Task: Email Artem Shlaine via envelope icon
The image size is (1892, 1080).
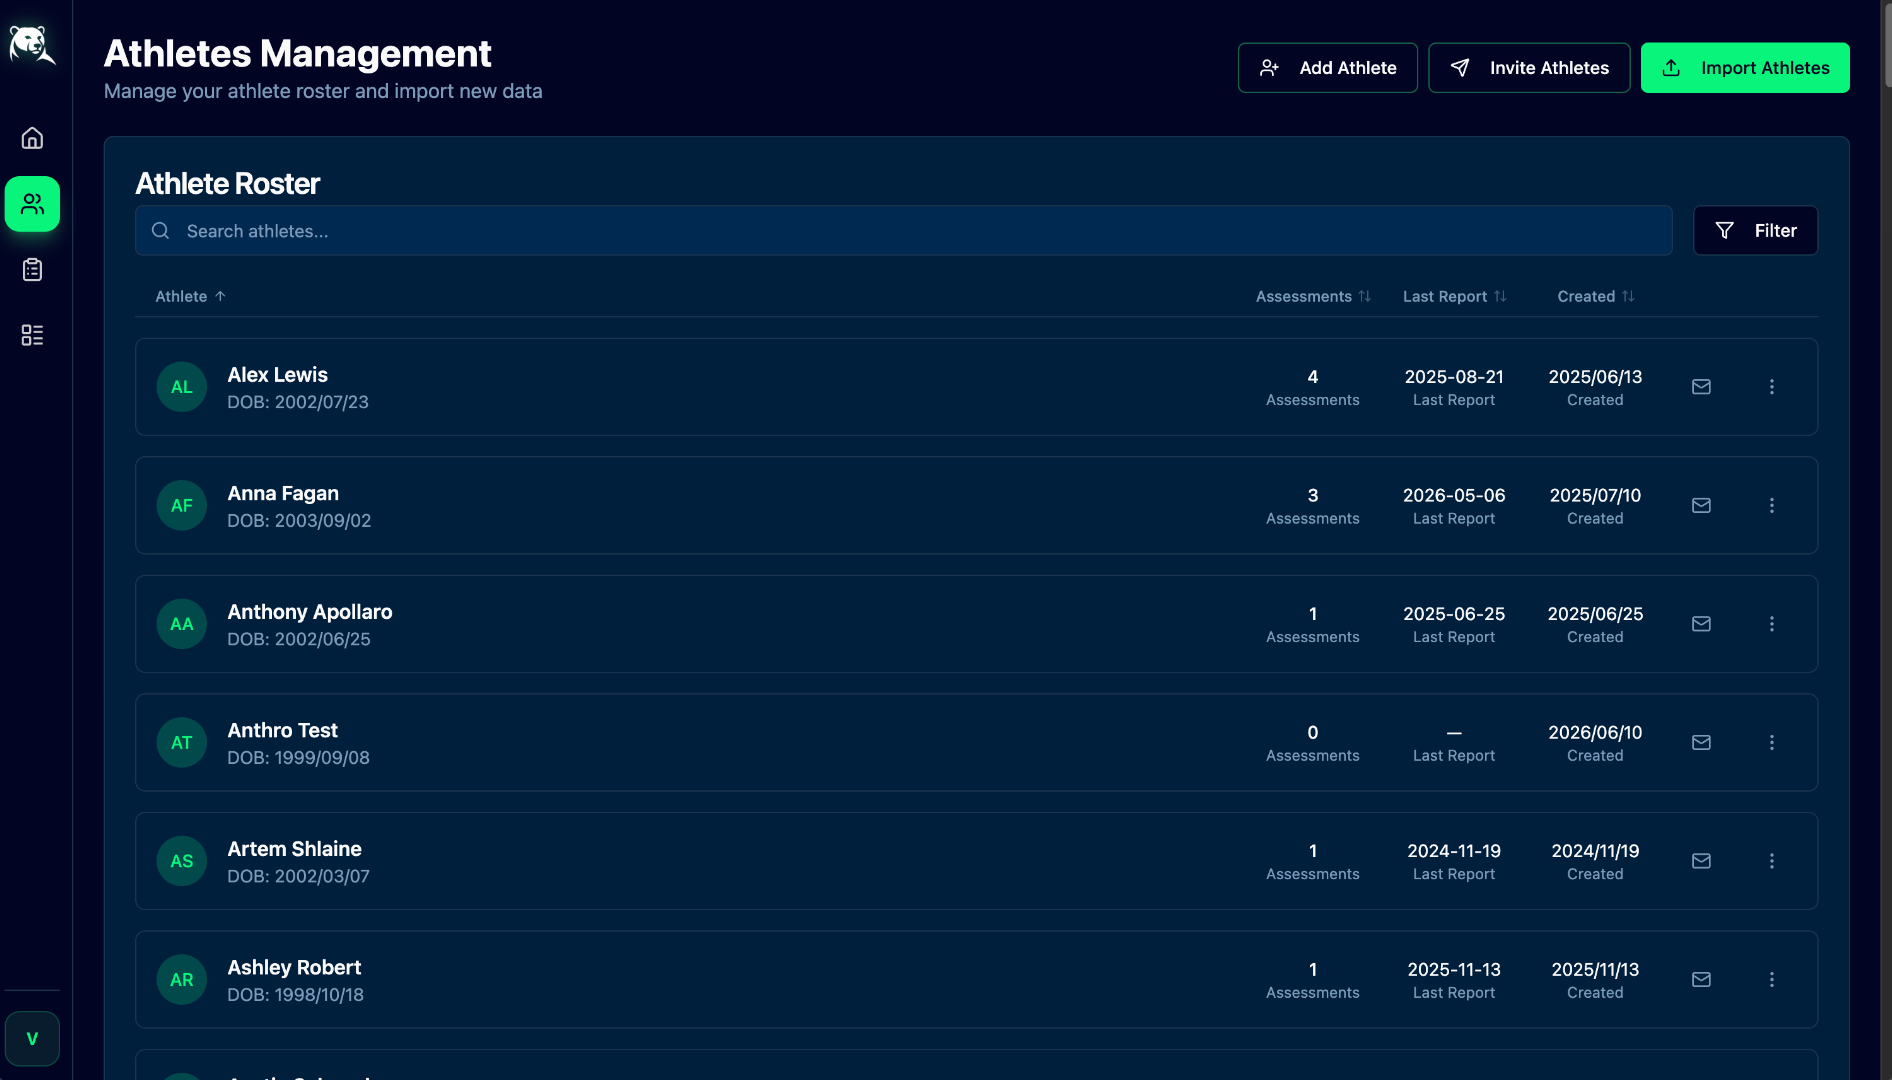Action: coord(1701,861)
